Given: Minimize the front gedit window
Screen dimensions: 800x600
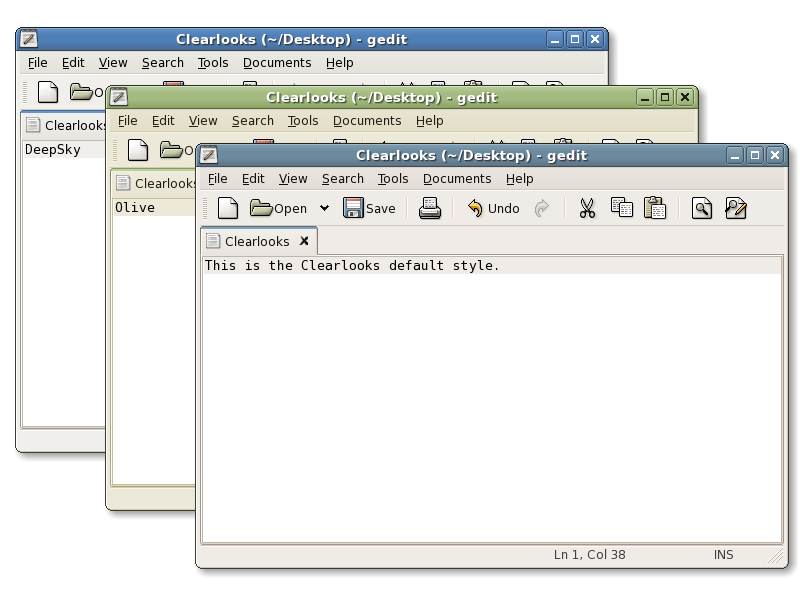Looking at the screenshot, I should [x=735, y=155].
